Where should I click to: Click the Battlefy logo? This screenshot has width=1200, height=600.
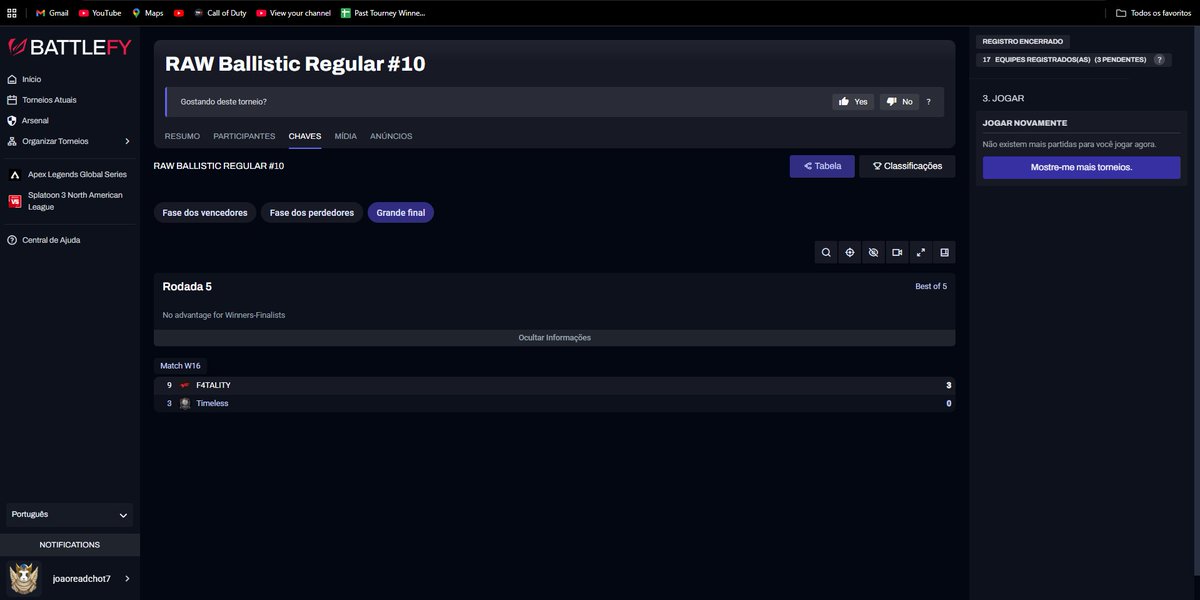point(70,47)
